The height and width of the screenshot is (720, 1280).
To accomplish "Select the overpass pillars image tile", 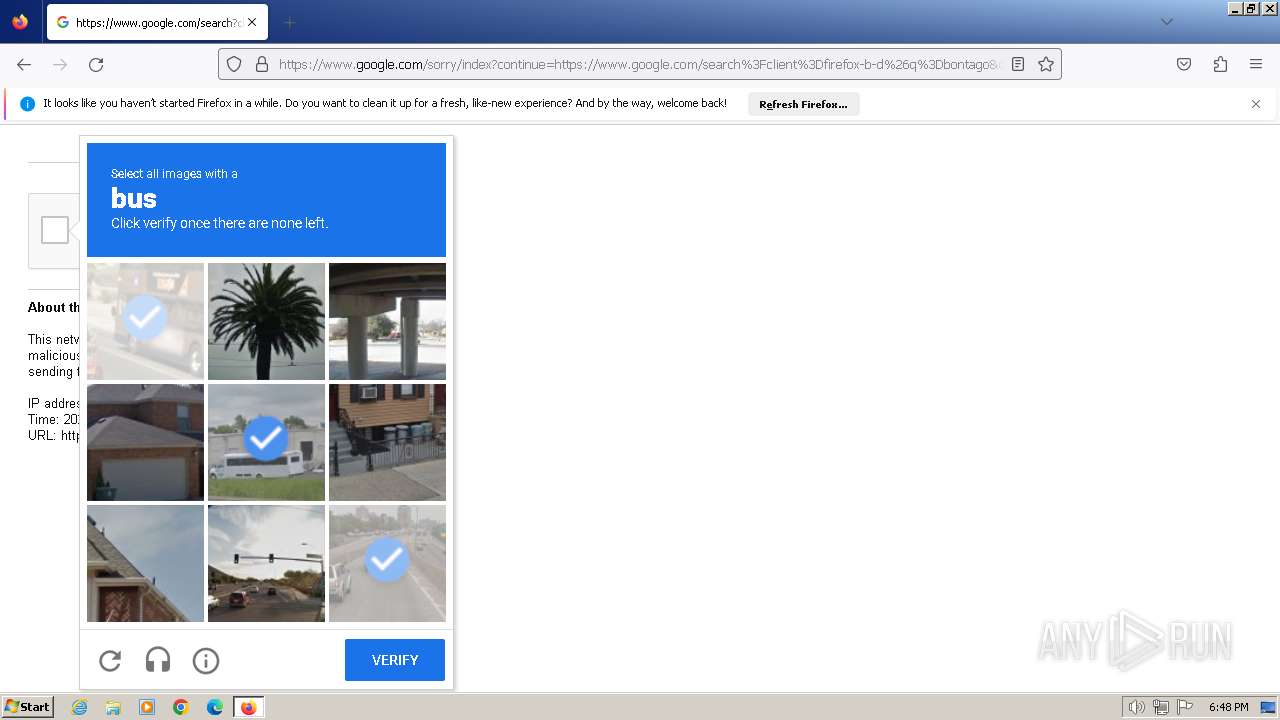I will pos(387,321).
